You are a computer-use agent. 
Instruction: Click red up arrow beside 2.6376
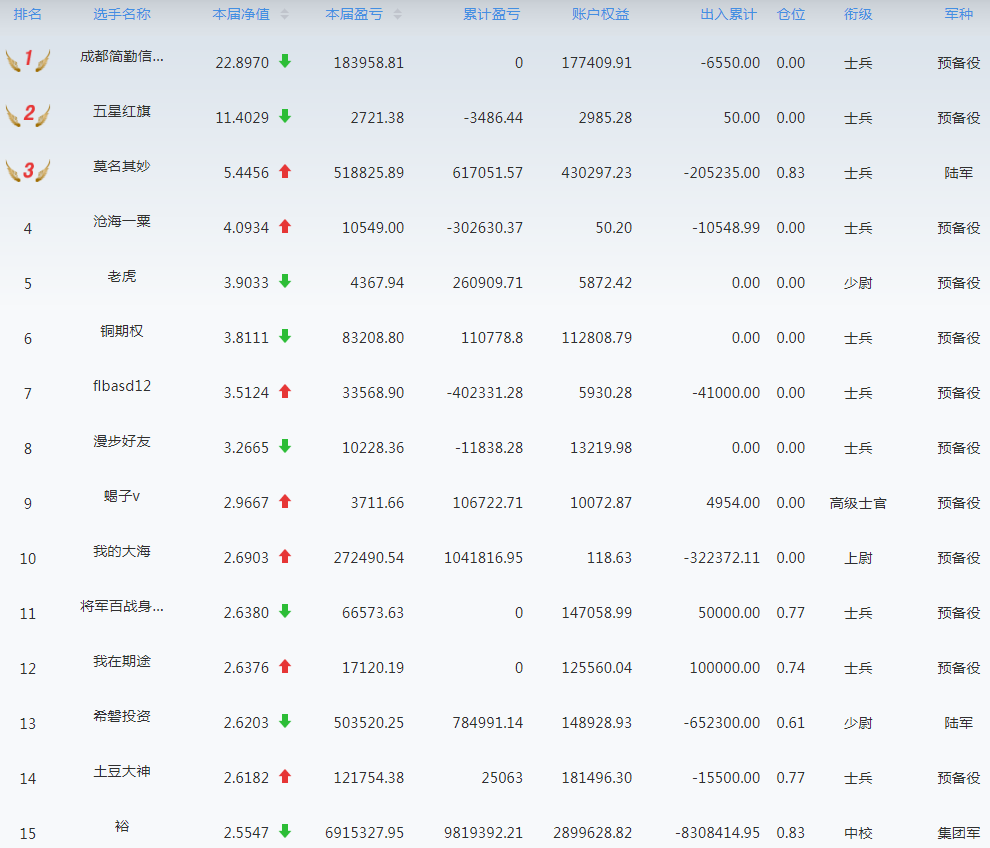(285, 666)
